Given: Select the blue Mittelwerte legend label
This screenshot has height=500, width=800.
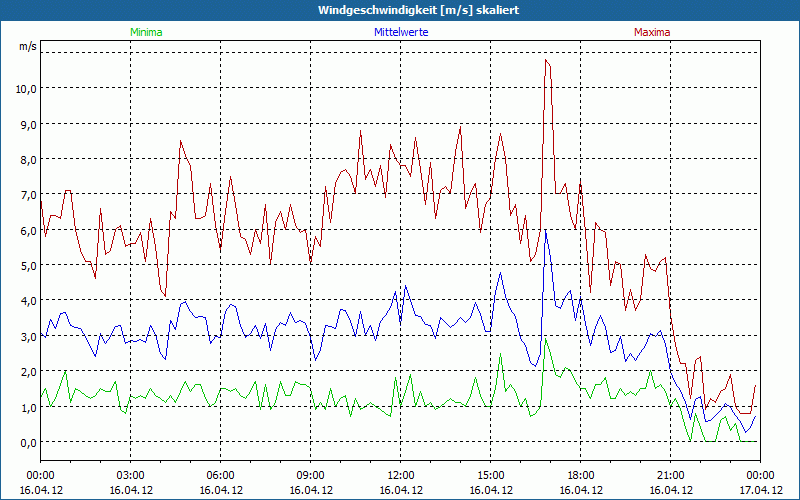Looking at the screenshot, I should (x=401, y=32).
